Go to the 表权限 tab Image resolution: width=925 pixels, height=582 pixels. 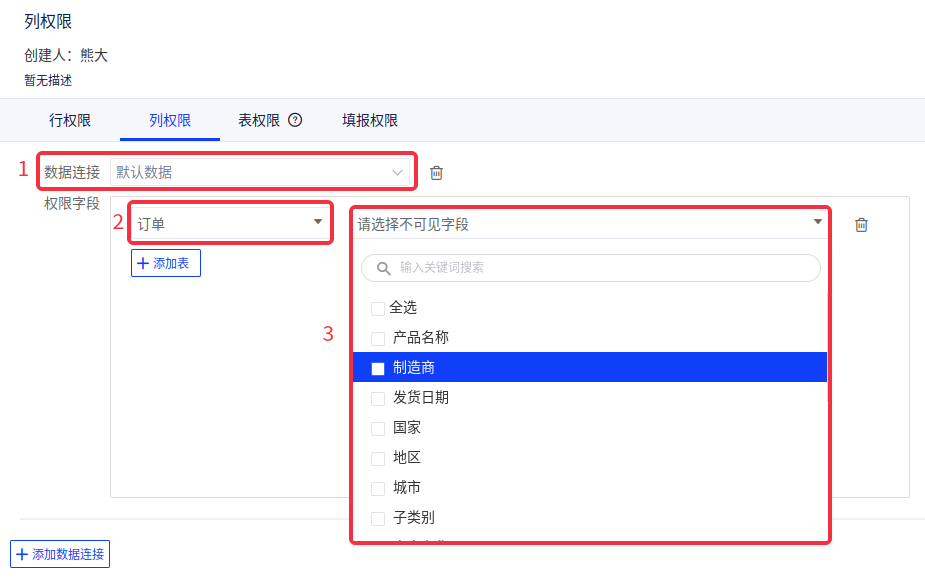click(258, 120)
